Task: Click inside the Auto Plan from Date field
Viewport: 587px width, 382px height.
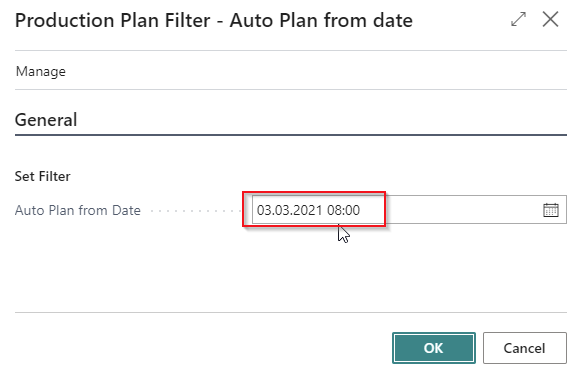Action: coord(409,210)
